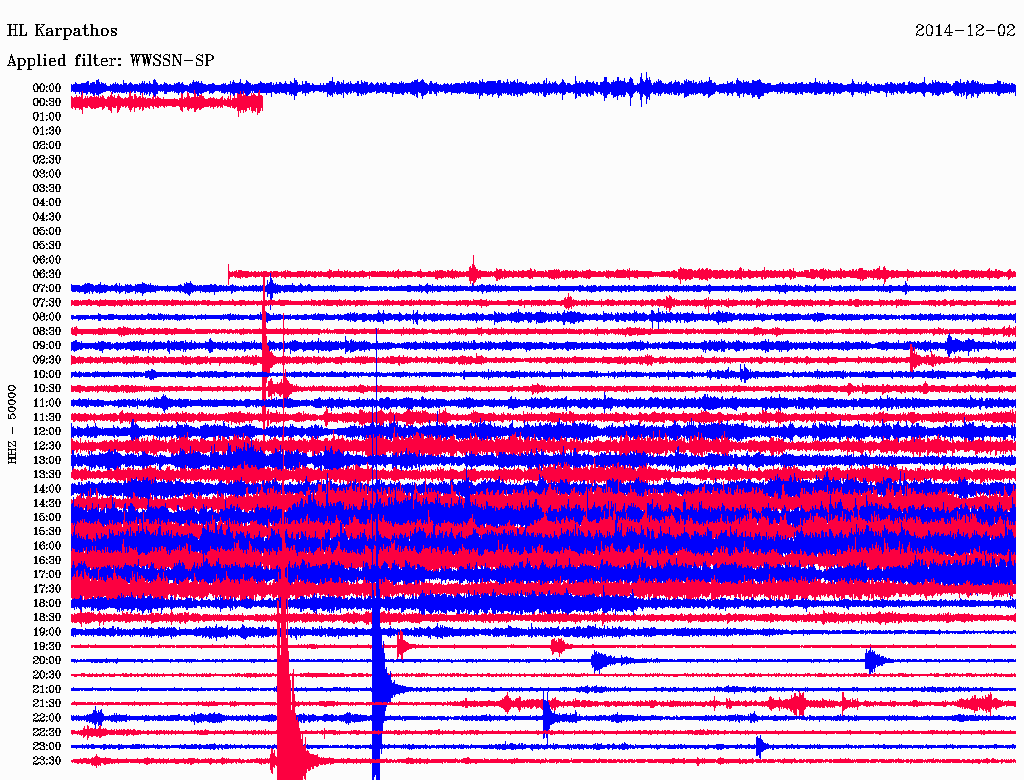Click the 06:30 trace time label
The width and height of the screenshot is (1024, 780).
(47, 274)
